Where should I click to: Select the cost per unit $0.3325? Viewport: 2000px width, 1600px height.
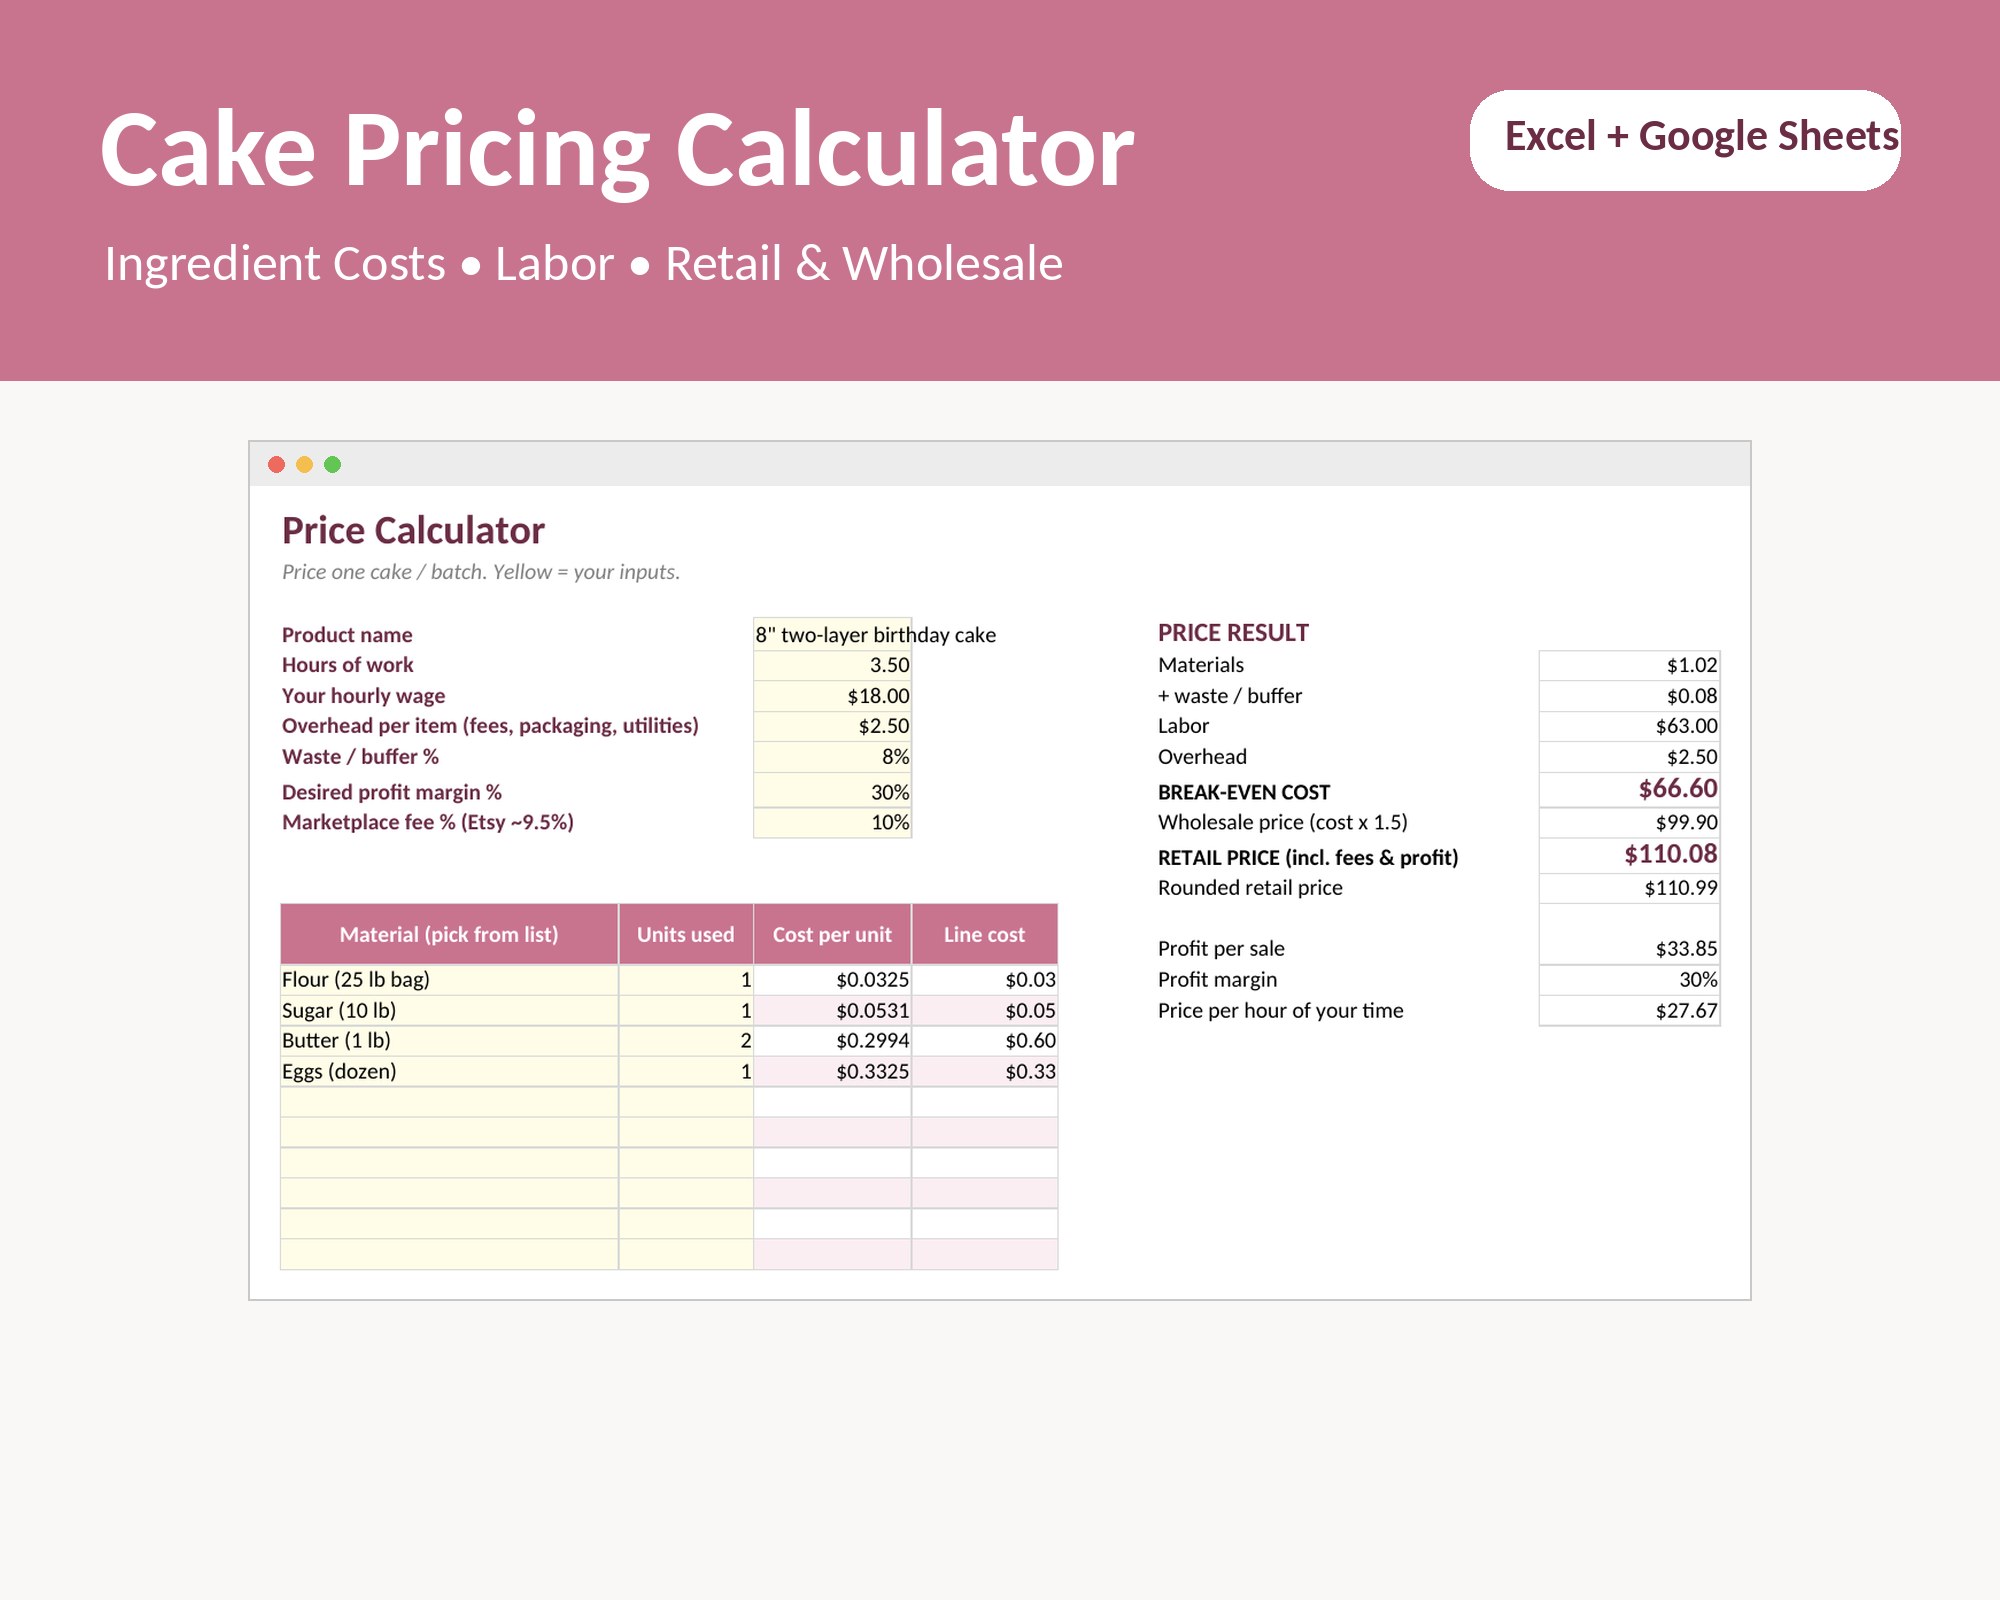832,1071
